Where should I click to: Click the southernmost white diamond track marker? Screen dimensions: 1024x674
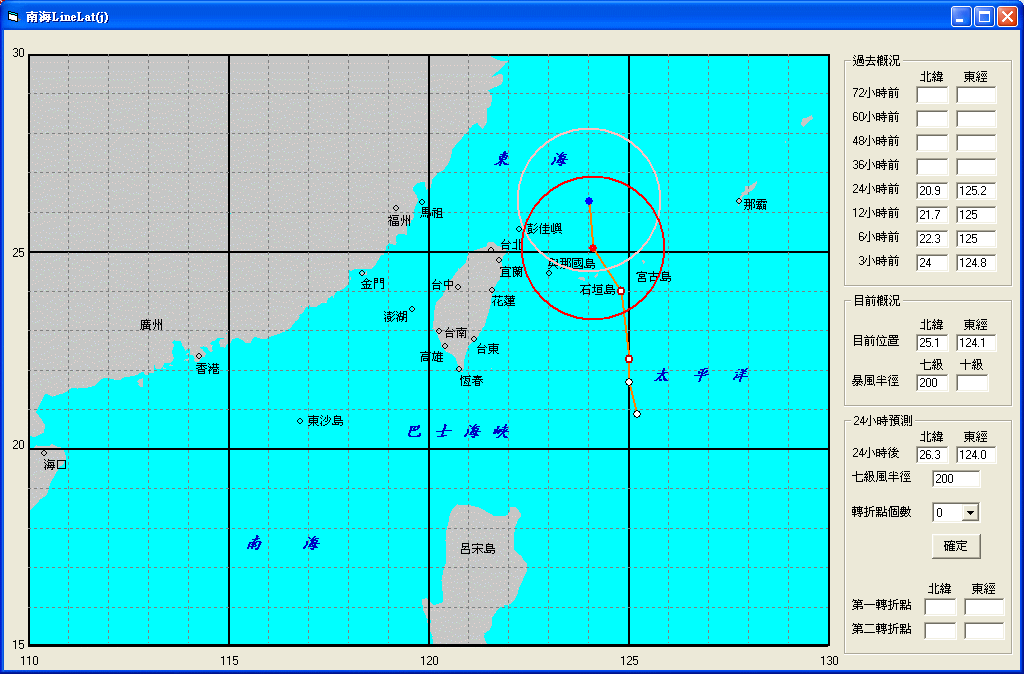[637, 414]
